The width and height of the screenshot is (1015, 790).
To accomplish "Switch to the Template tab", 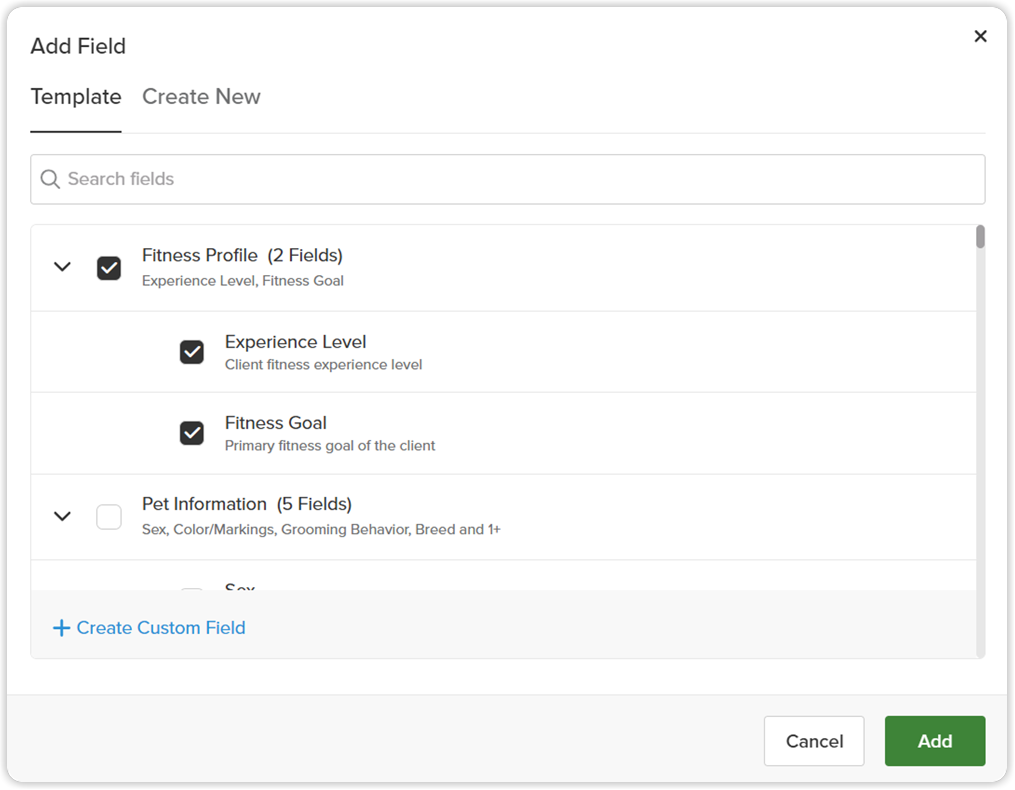I will click(76, 97).
